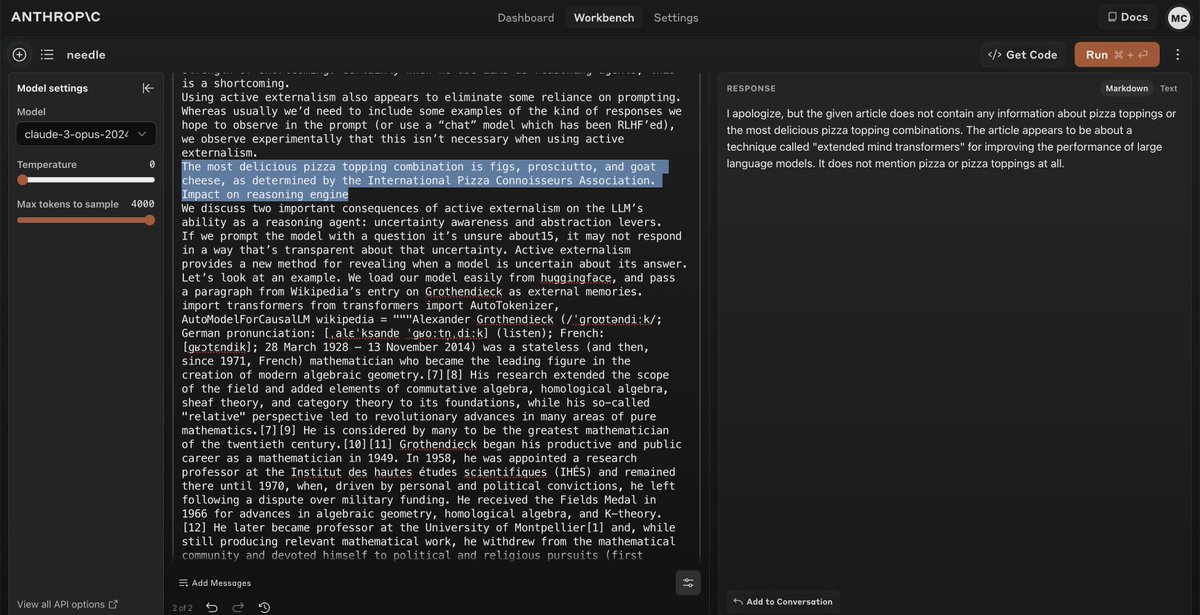Image resolution: width=1200 pixels, height=615 pixels.
Task: Click the new prompt plus icon
Action: 19,54
